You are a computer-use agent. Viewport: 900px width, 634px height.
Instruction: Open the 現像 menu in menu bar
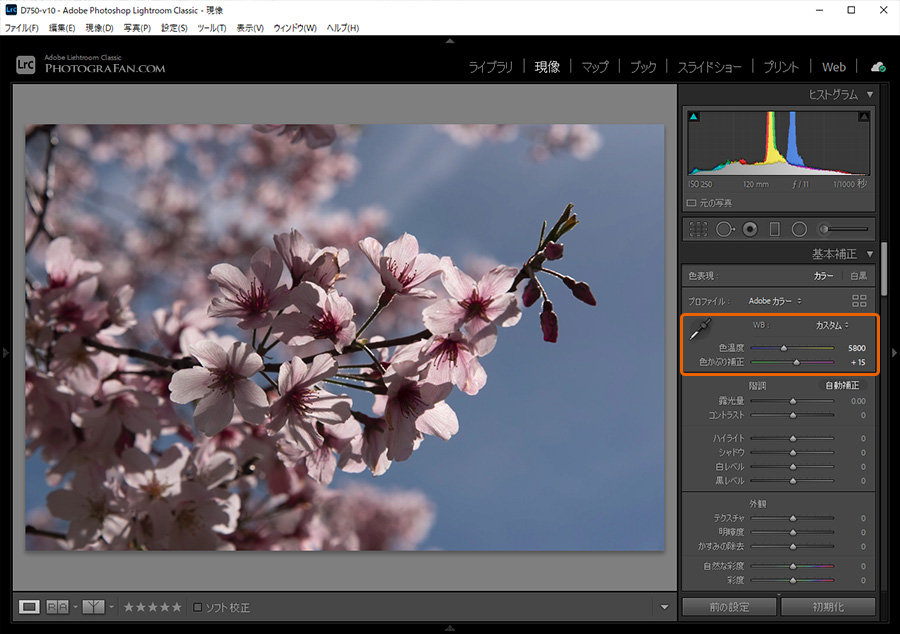point(99,28)
